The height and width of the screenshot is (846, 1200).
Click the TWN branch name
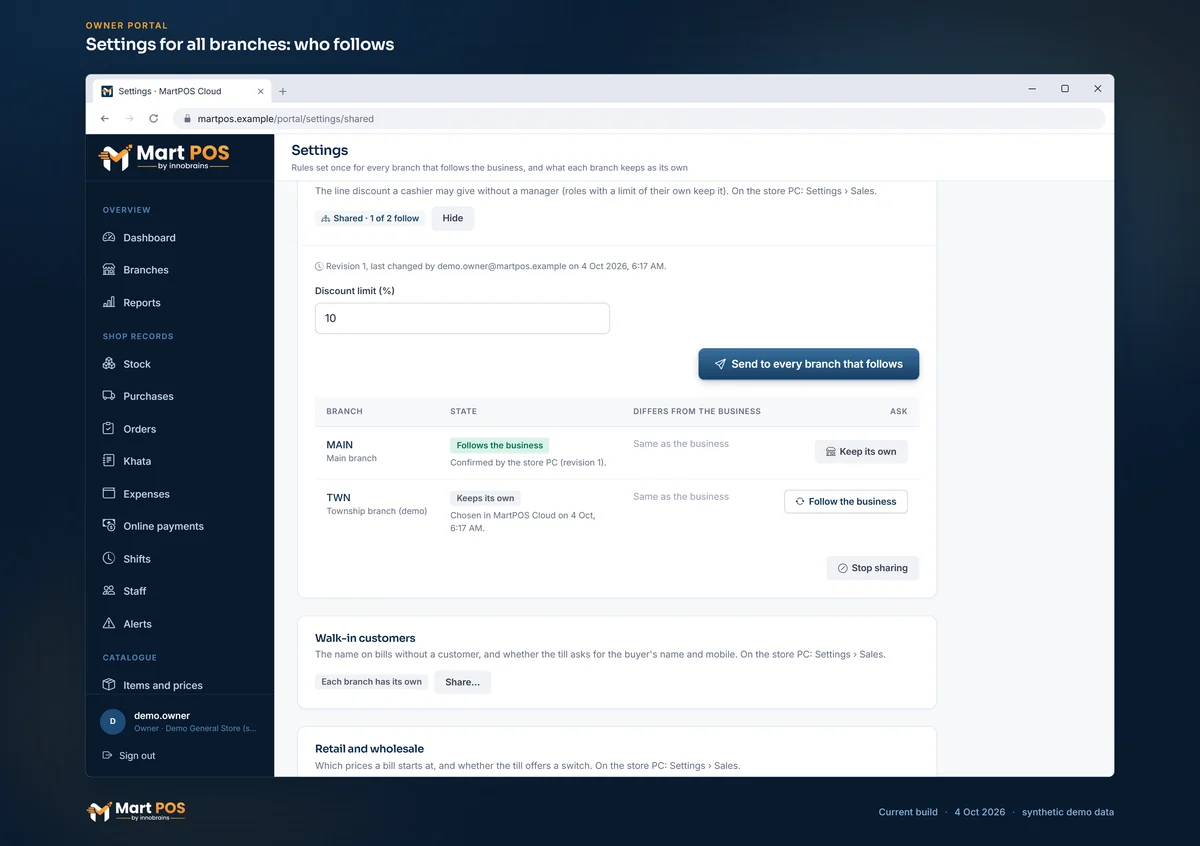point(338,497)
